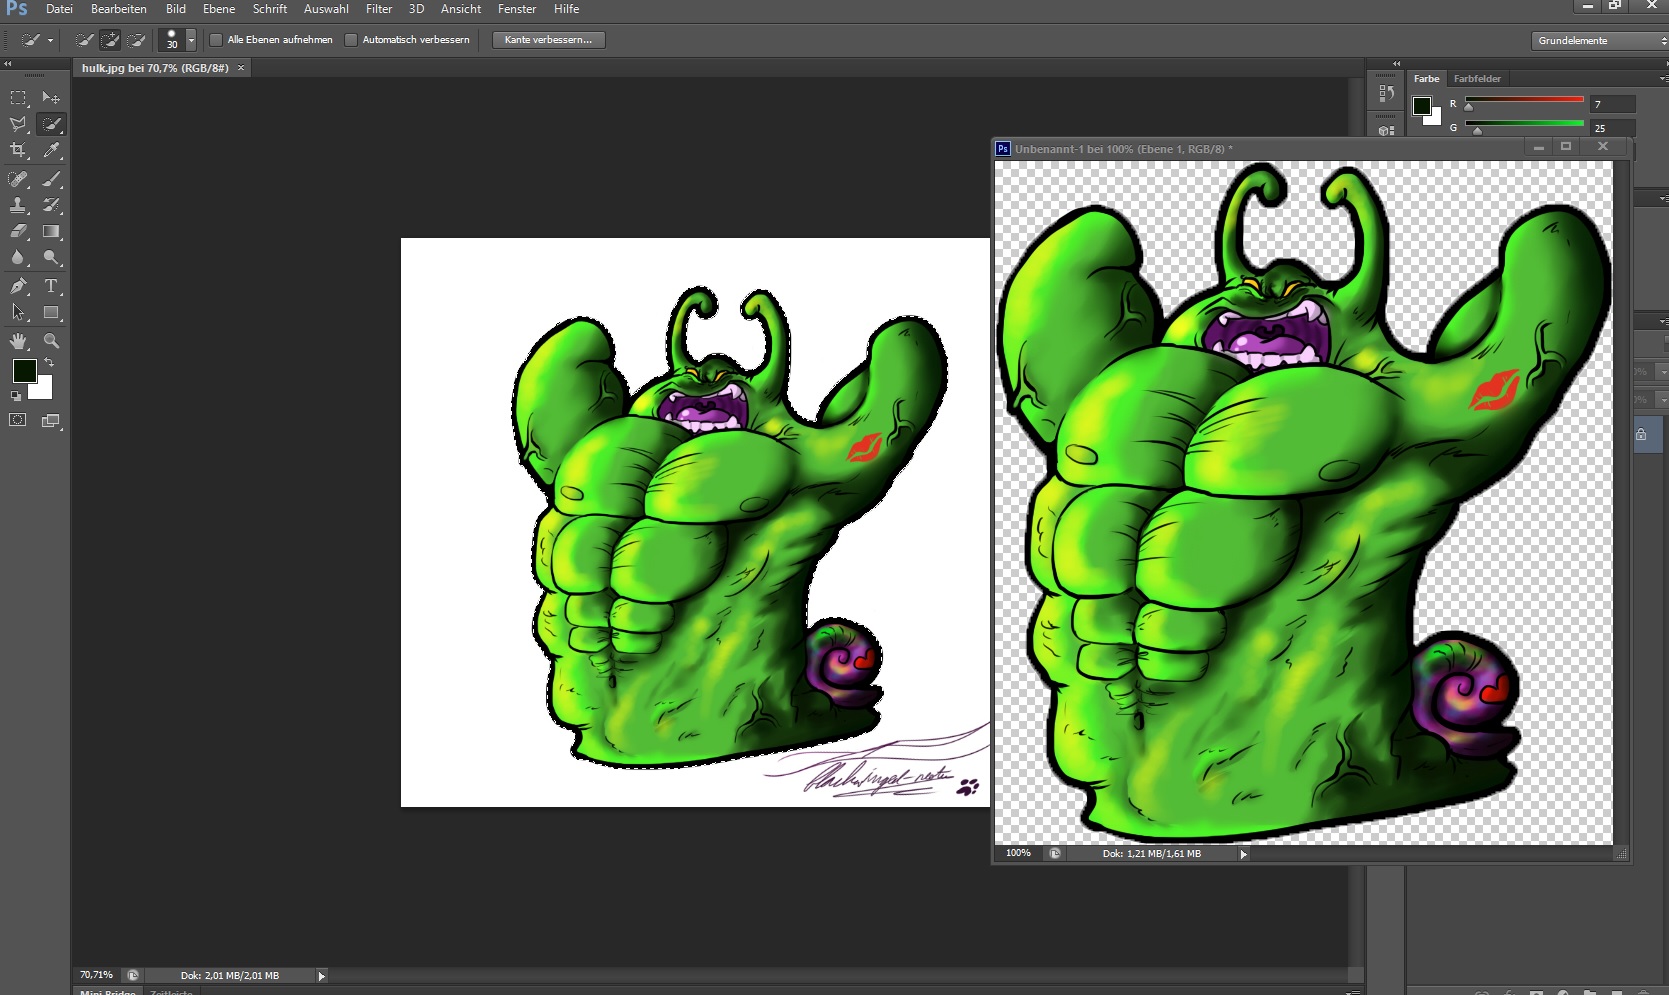Toggle 'Automatisch verbessern' checkbox
Viewport: 1669px width, 995px height.
(x=351, y=40)
